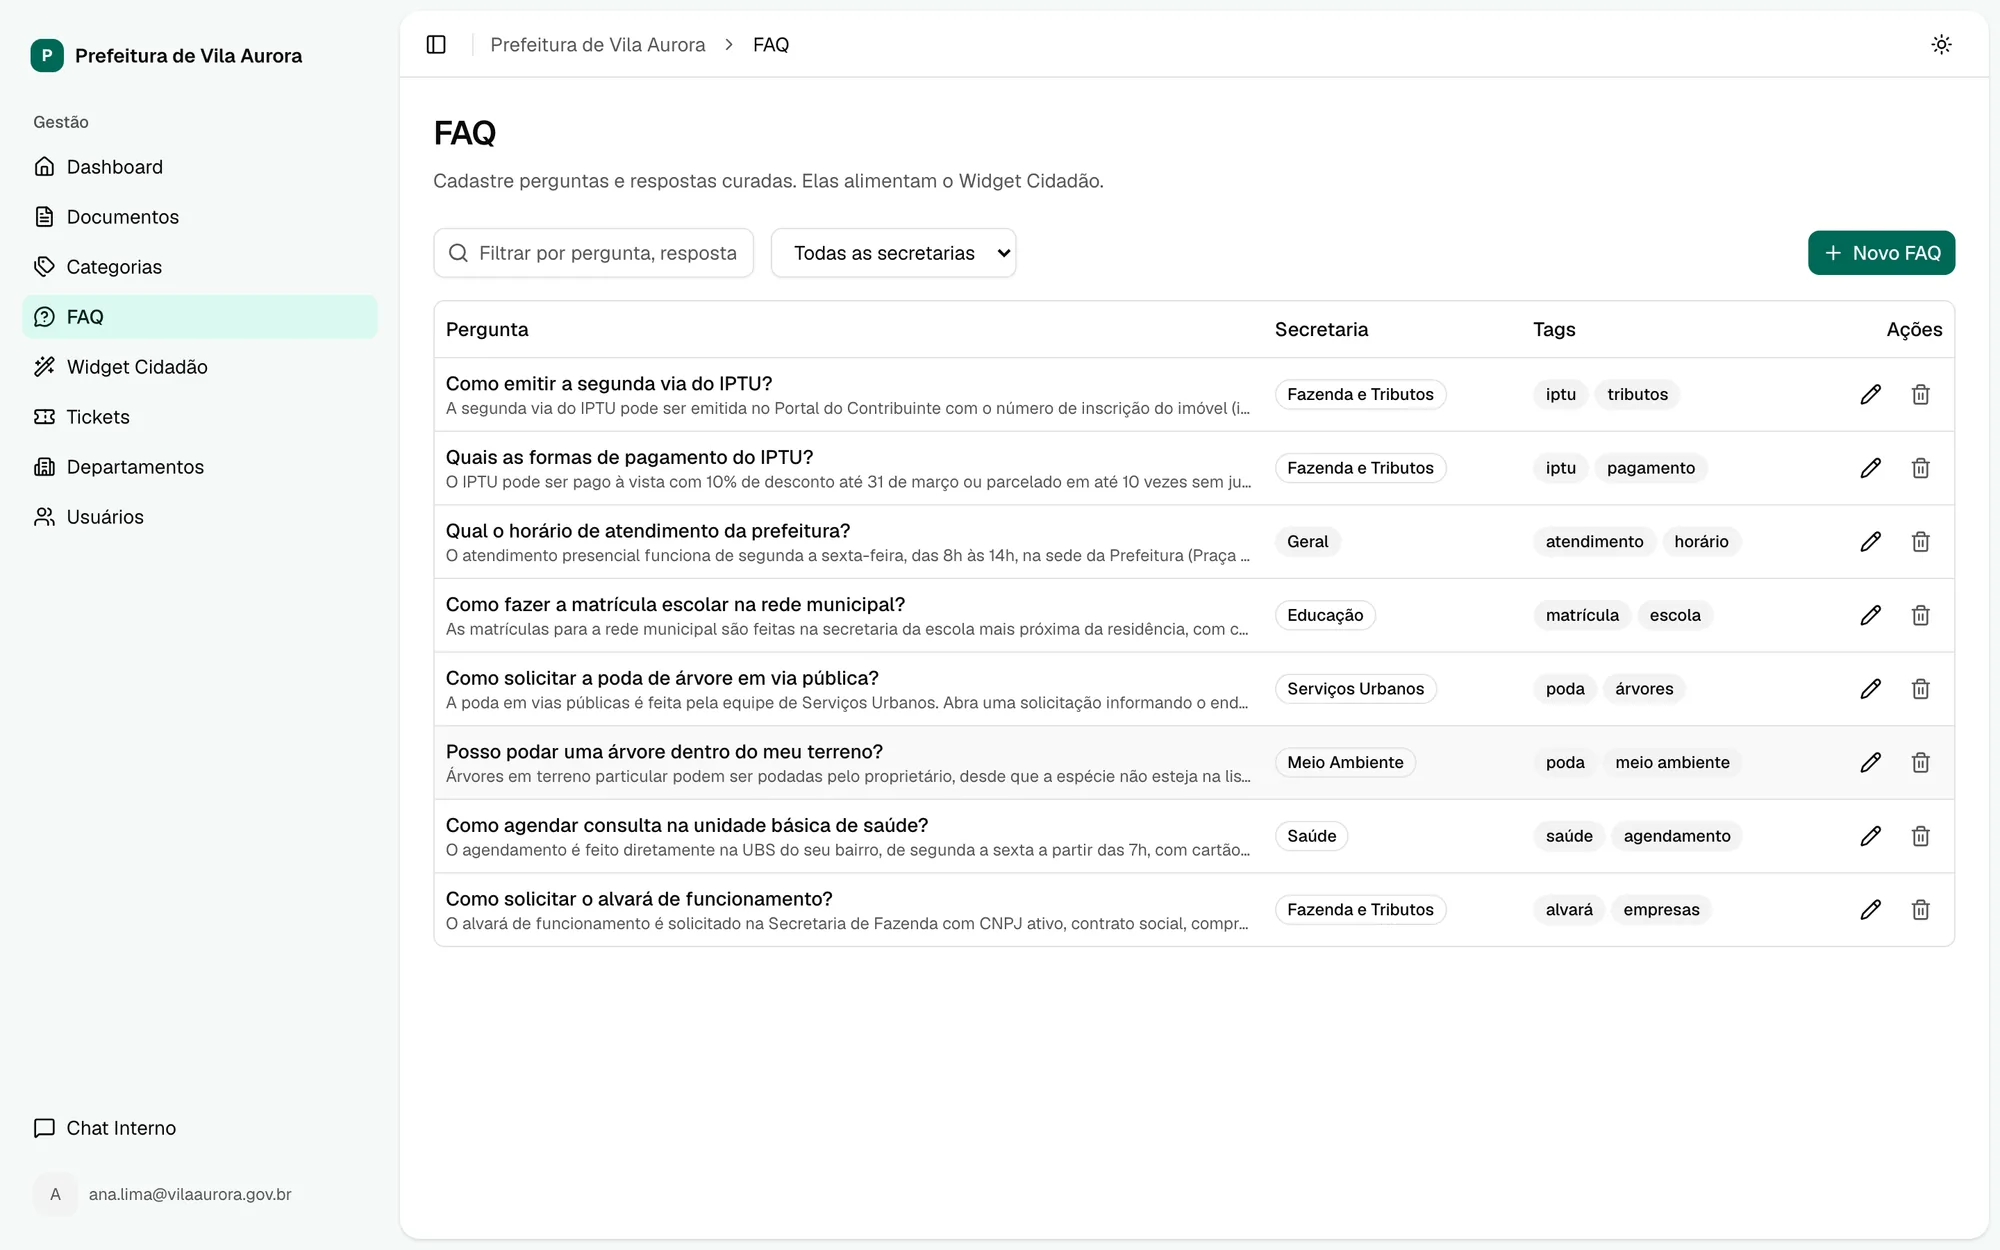The height and width of the screenshot is (1250, 2000).
Task: Edit the 'alvará de funcionamento' FAQ
Action: tap(1870, 909)
